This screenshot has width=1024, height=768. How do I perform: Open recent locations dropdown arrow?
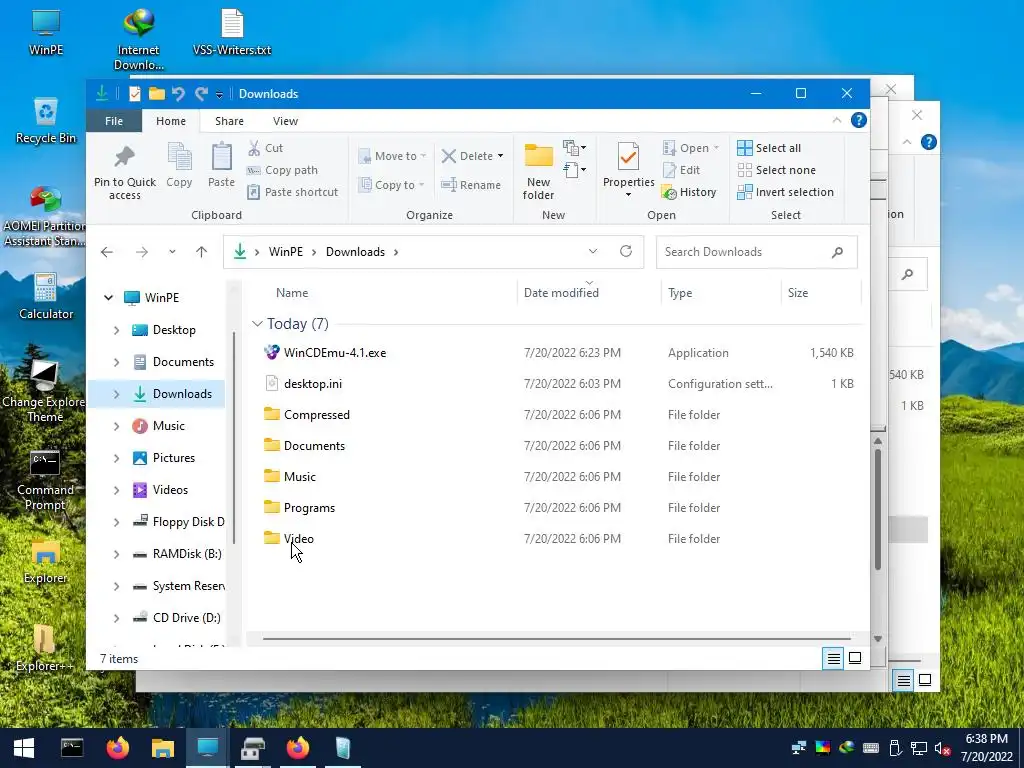(172, 252)
